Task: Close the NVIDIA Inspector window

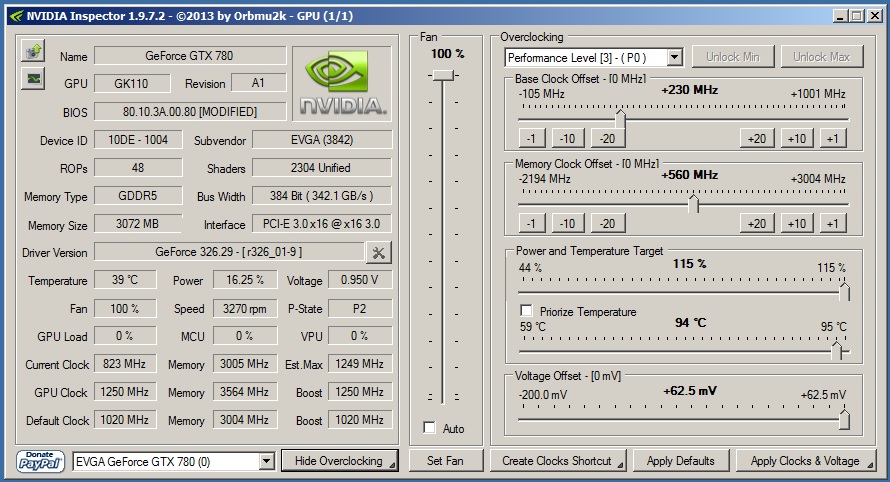Action: click(875, 16)
